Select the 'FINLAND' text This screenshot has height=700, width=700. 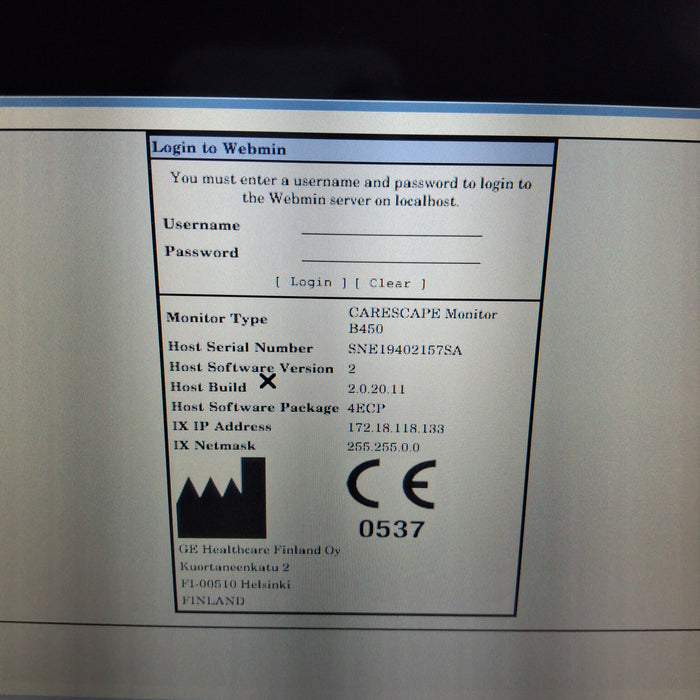[213, 600]
